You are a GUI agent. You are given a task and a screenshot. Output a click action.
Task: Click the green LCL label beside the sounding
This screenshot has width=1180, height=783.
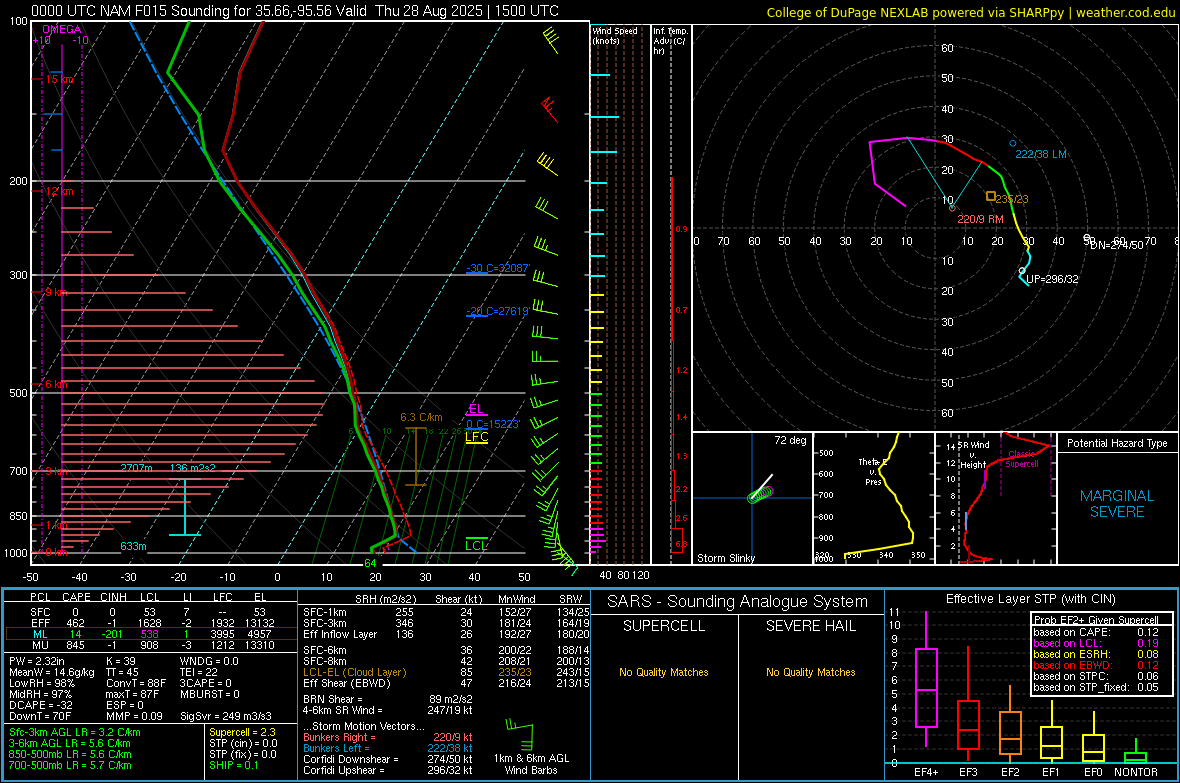(x=476, y=546)
